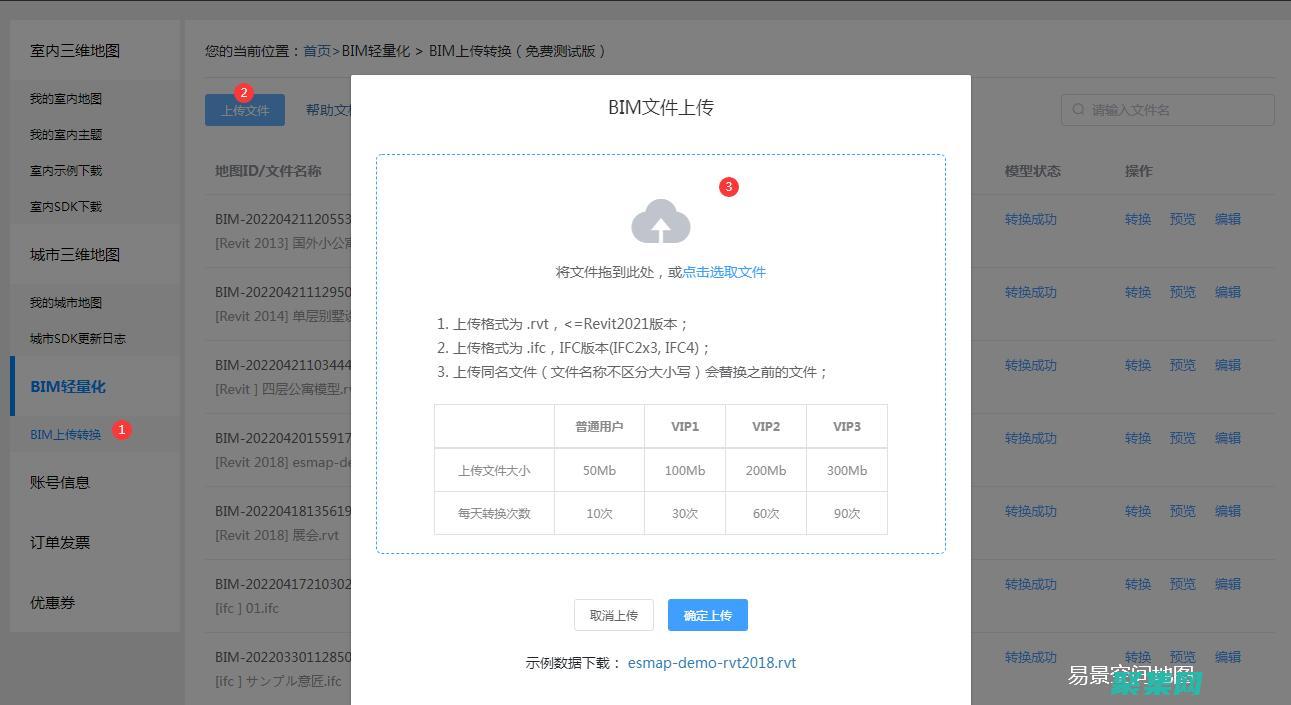Open the file picker via 点击选取文件 link

click(723, 271)
